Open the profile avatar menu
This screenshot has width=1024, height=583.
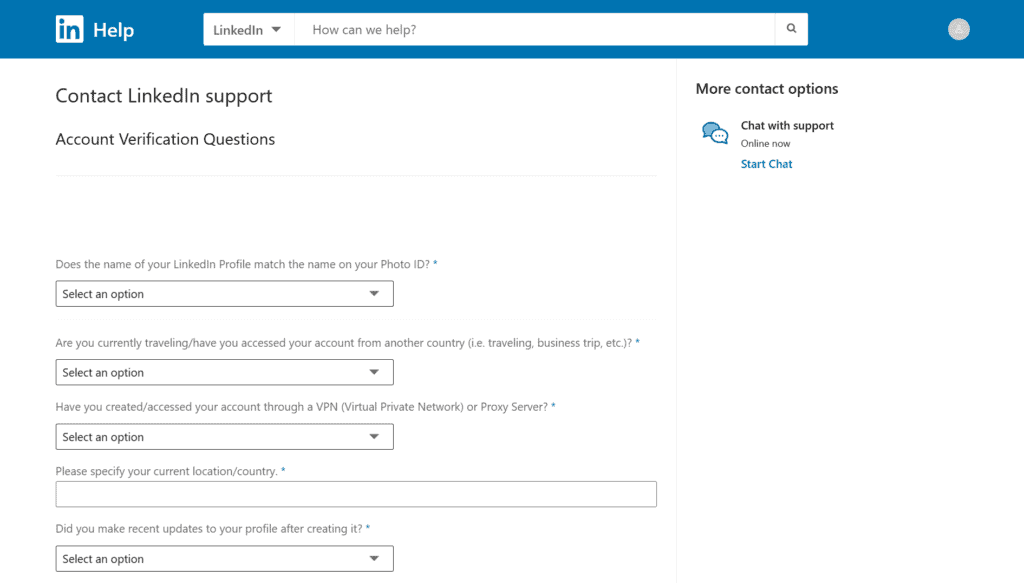coord(959,29)
